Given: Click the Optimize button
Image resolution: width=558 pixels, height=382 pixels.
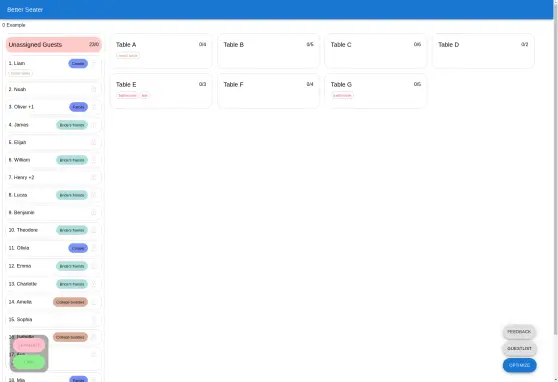Looking at the screenshot, I should point(519,365).
